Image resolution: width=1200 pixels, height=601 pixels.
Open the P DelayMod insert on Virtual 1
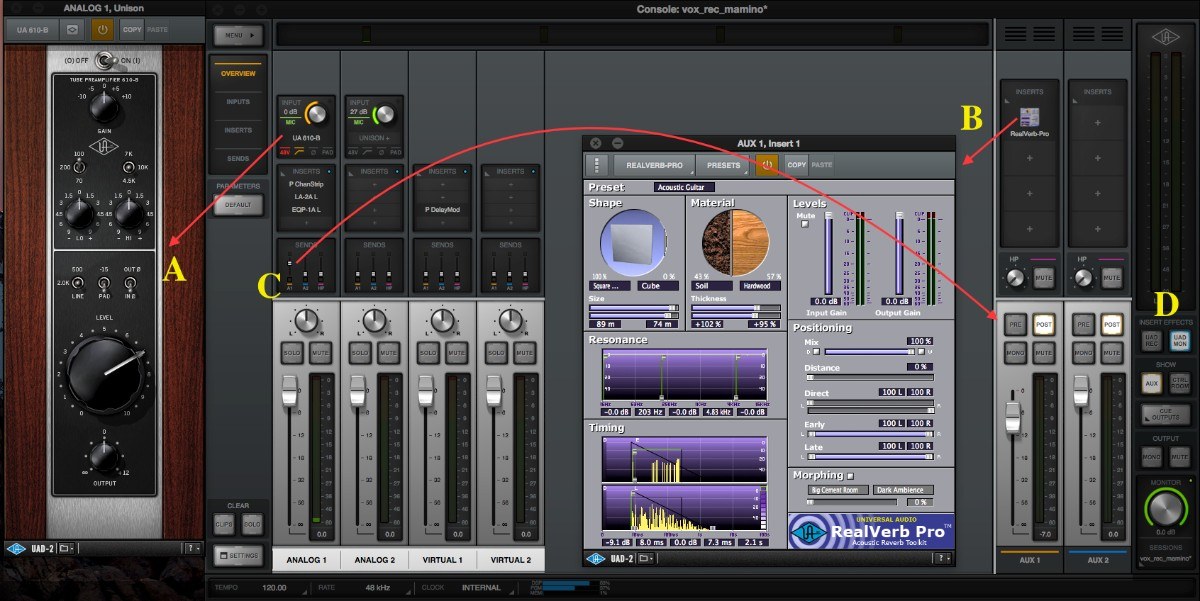pos(442,210)
